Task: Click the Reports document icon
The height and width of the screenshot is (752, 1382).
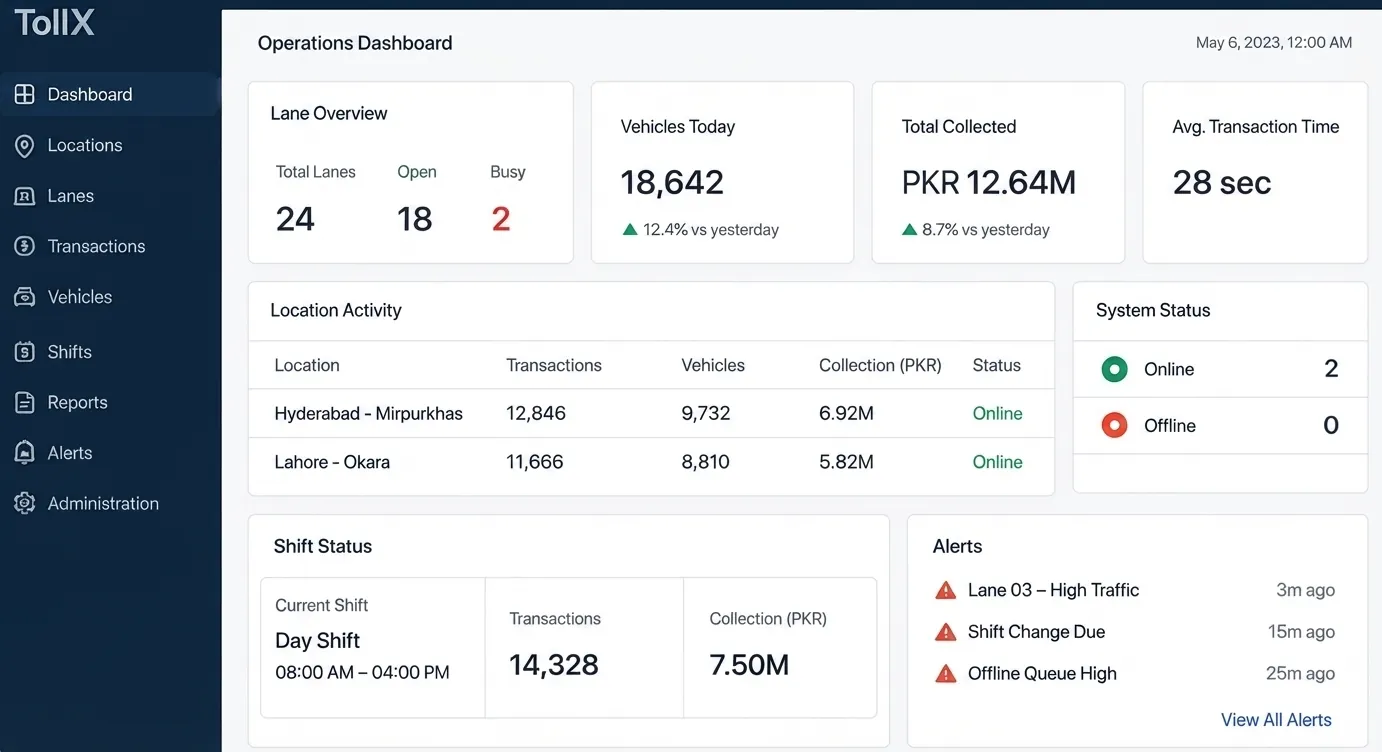Action: pos(25,402)
